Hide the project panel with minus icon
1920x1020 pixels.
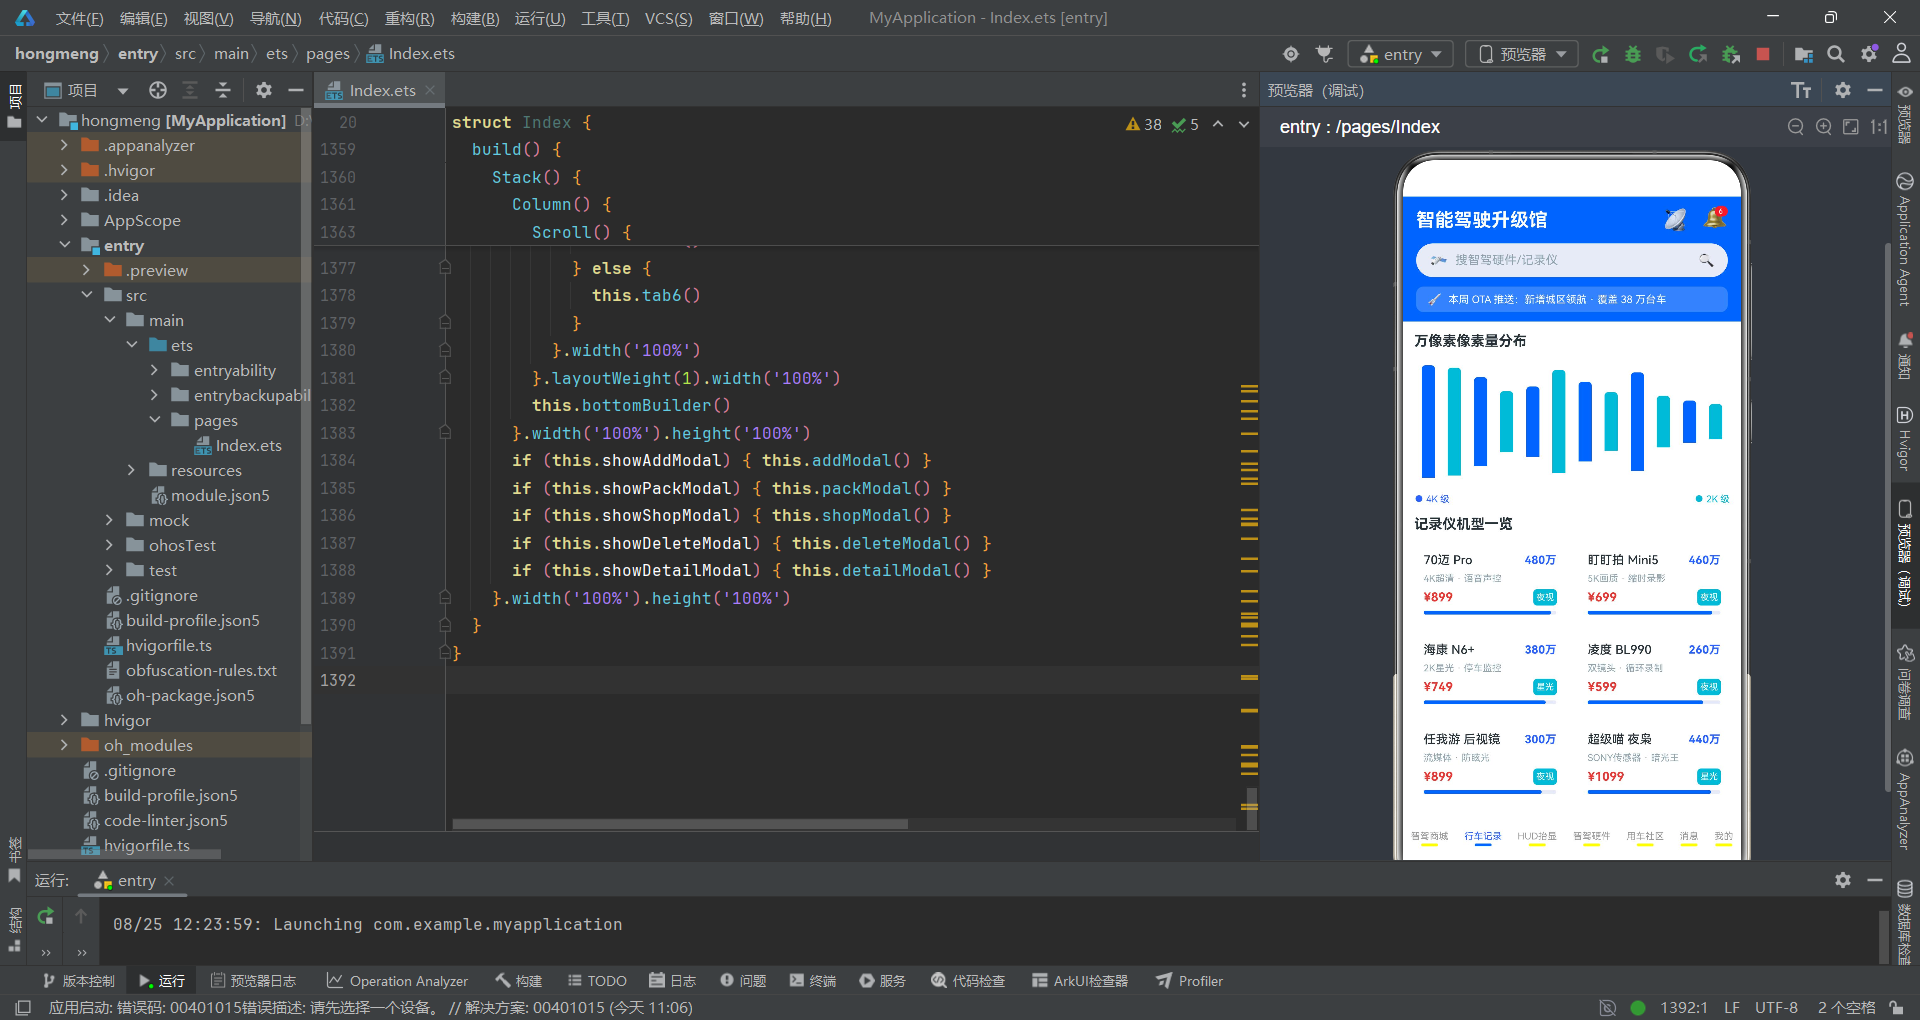pyautogui.click(x=295, y=90)
